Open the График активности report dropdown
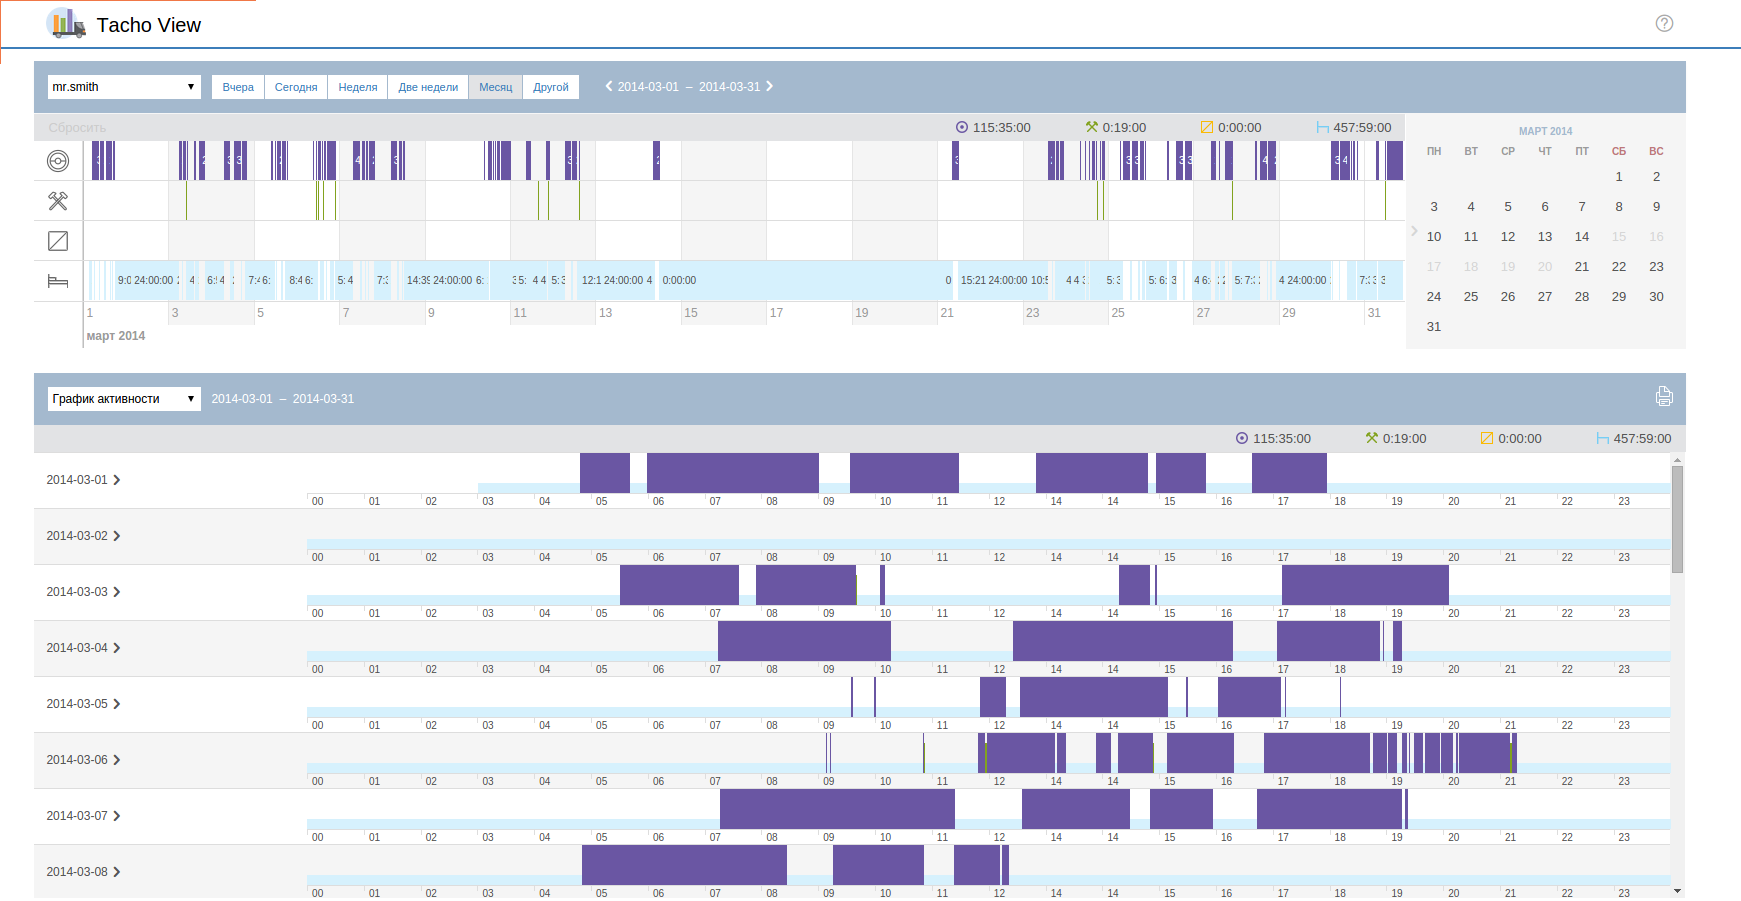 pyautogui.click(x=124, y=399)
